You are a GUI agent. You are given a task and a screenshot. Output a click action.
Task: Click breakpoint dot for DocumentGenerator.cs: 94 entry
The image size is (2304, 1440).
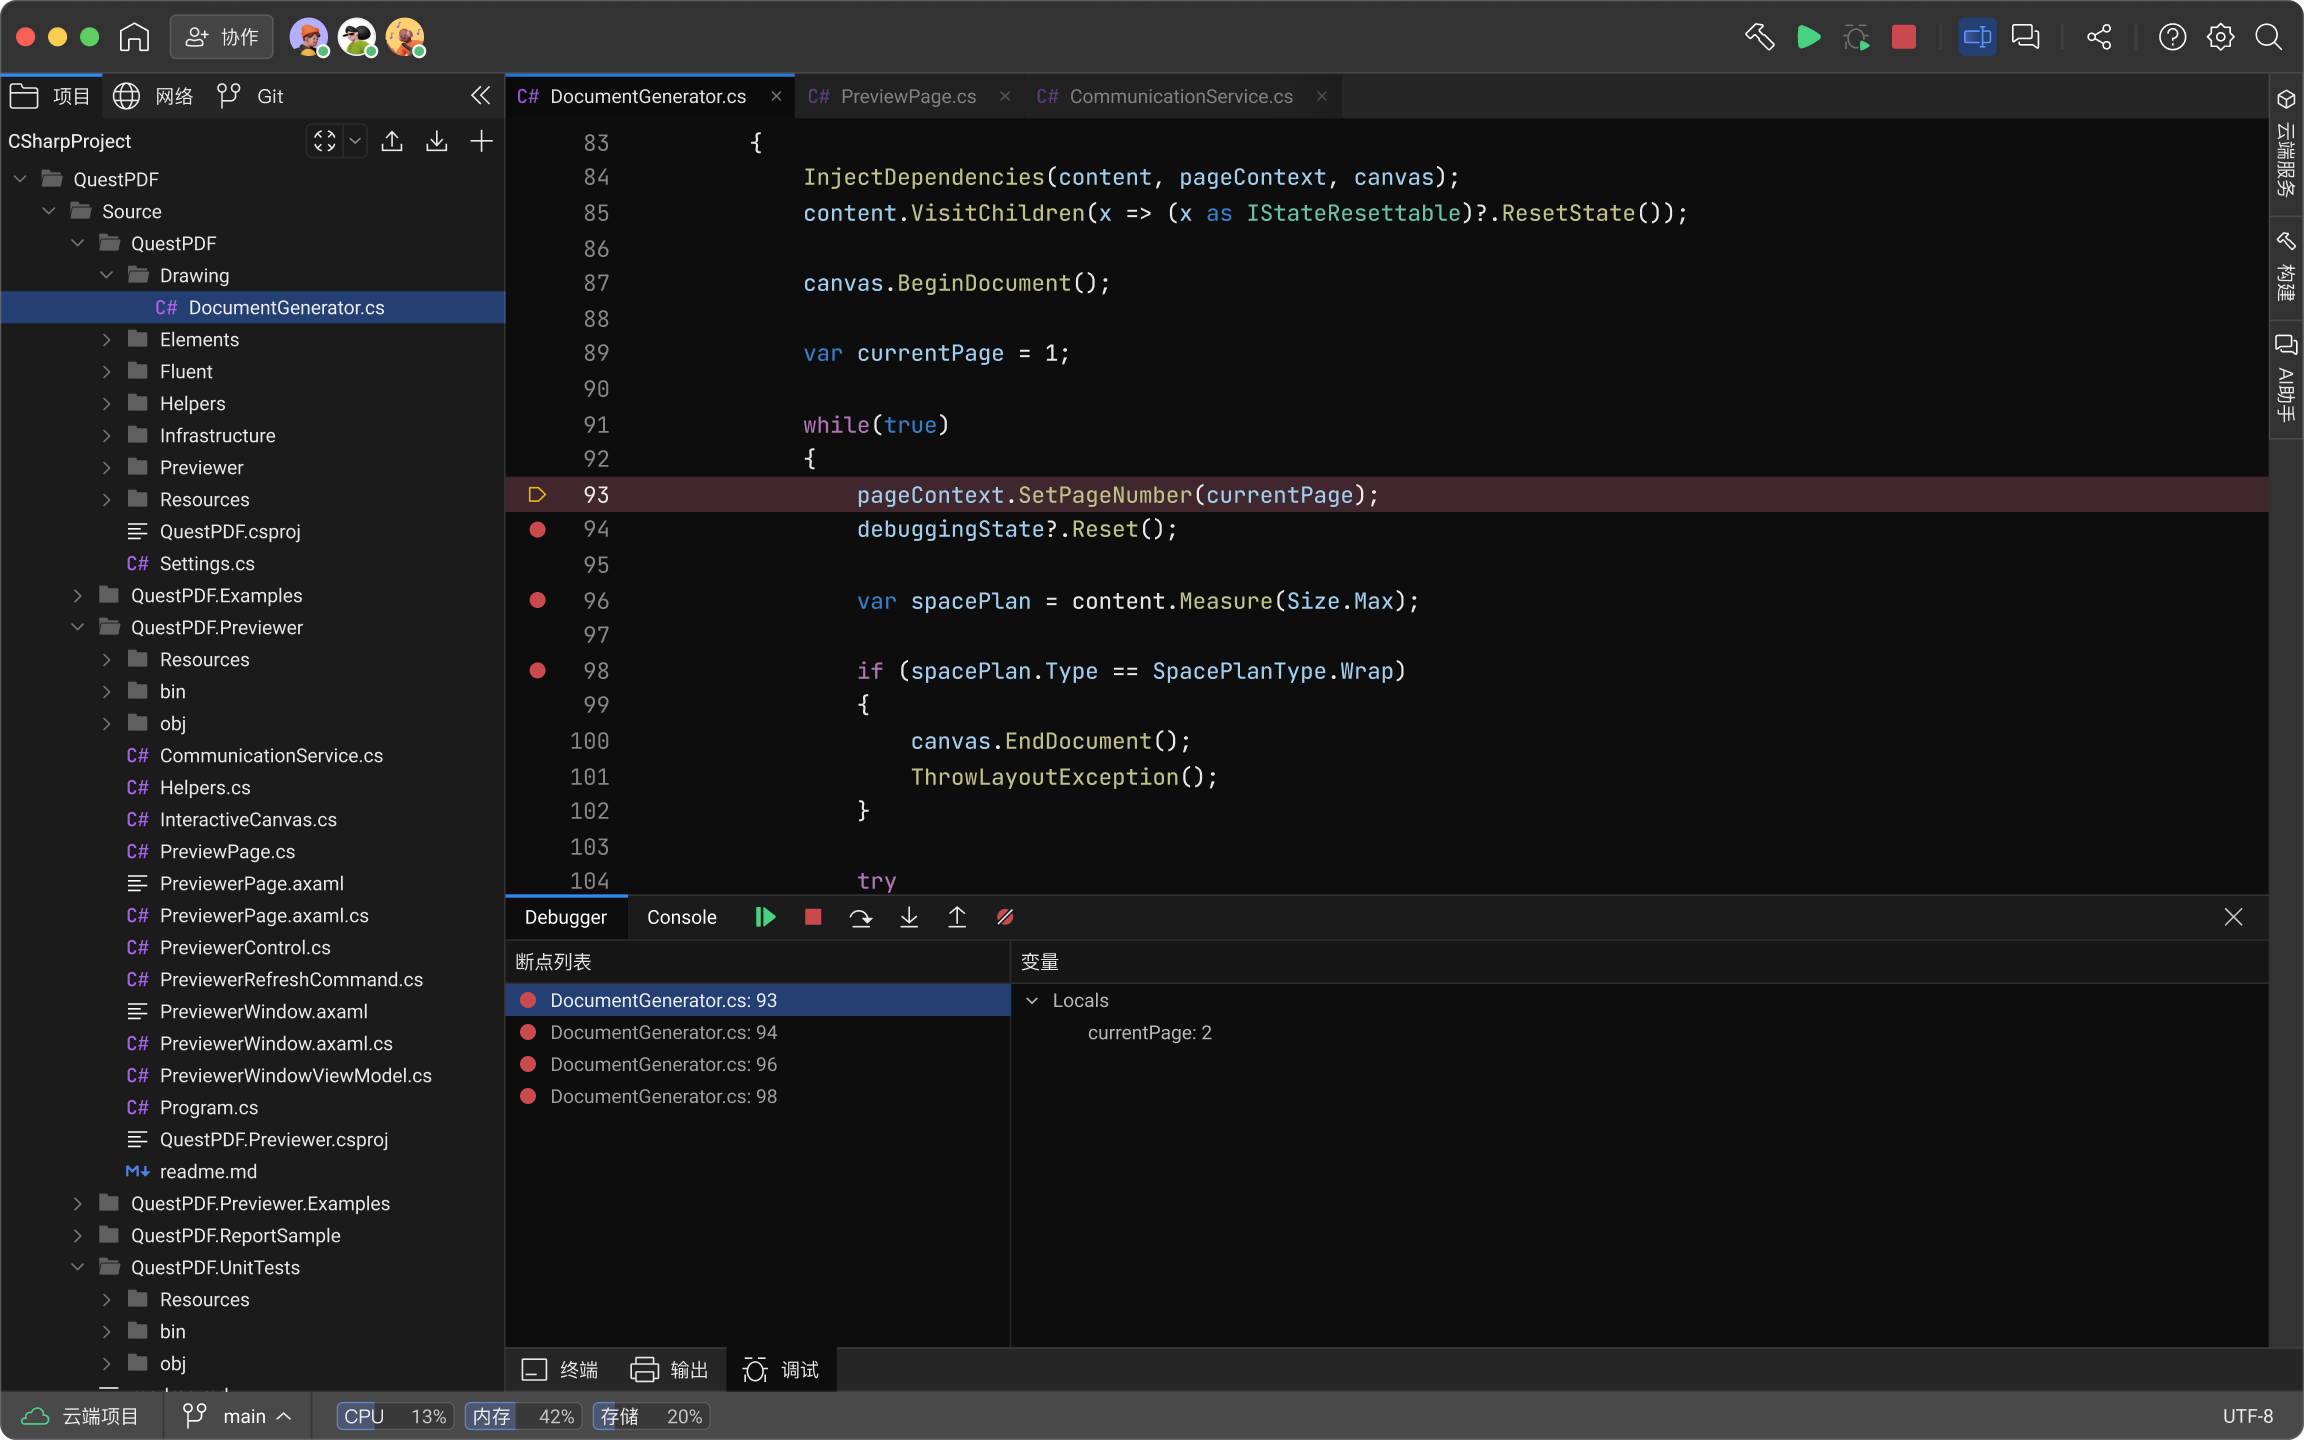[528, 1032]
